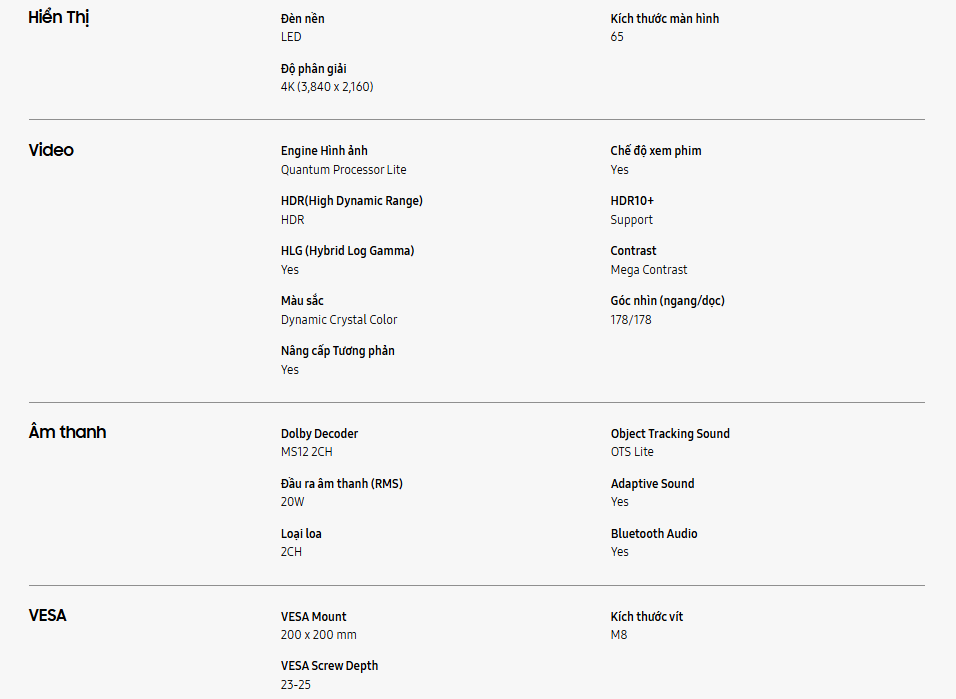Viewport: 956px width, 699px height.
Task: Click the HDR10+ spec label
Action: click(x=632, y=201)
